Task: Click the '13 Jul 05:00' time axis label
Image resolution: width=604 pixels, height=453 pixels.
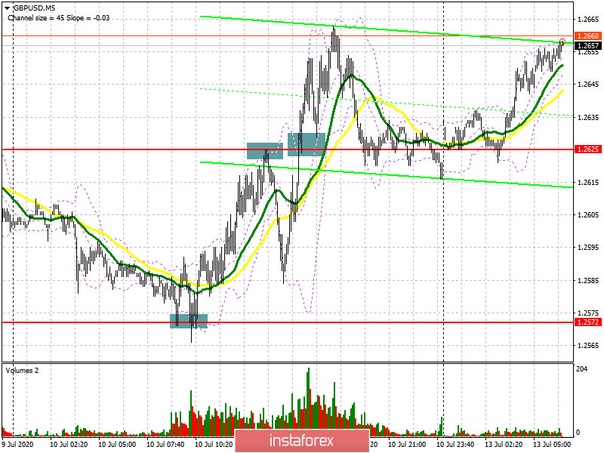Action: click(x=552, y=444)
